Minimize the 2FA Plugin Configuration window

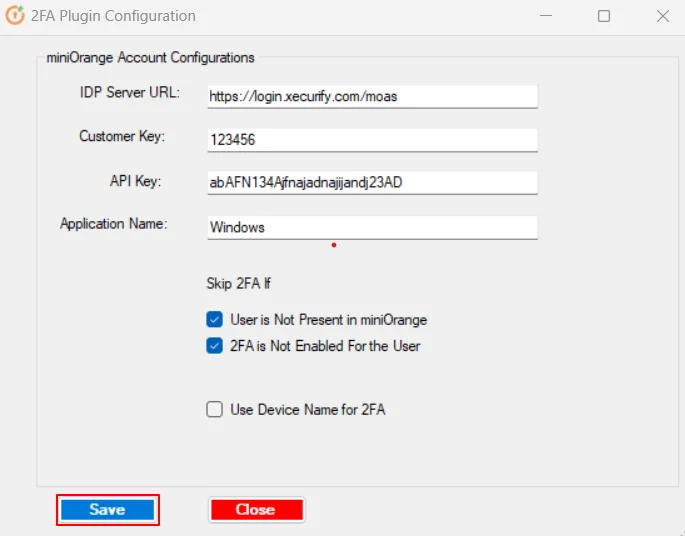[546, 16]
